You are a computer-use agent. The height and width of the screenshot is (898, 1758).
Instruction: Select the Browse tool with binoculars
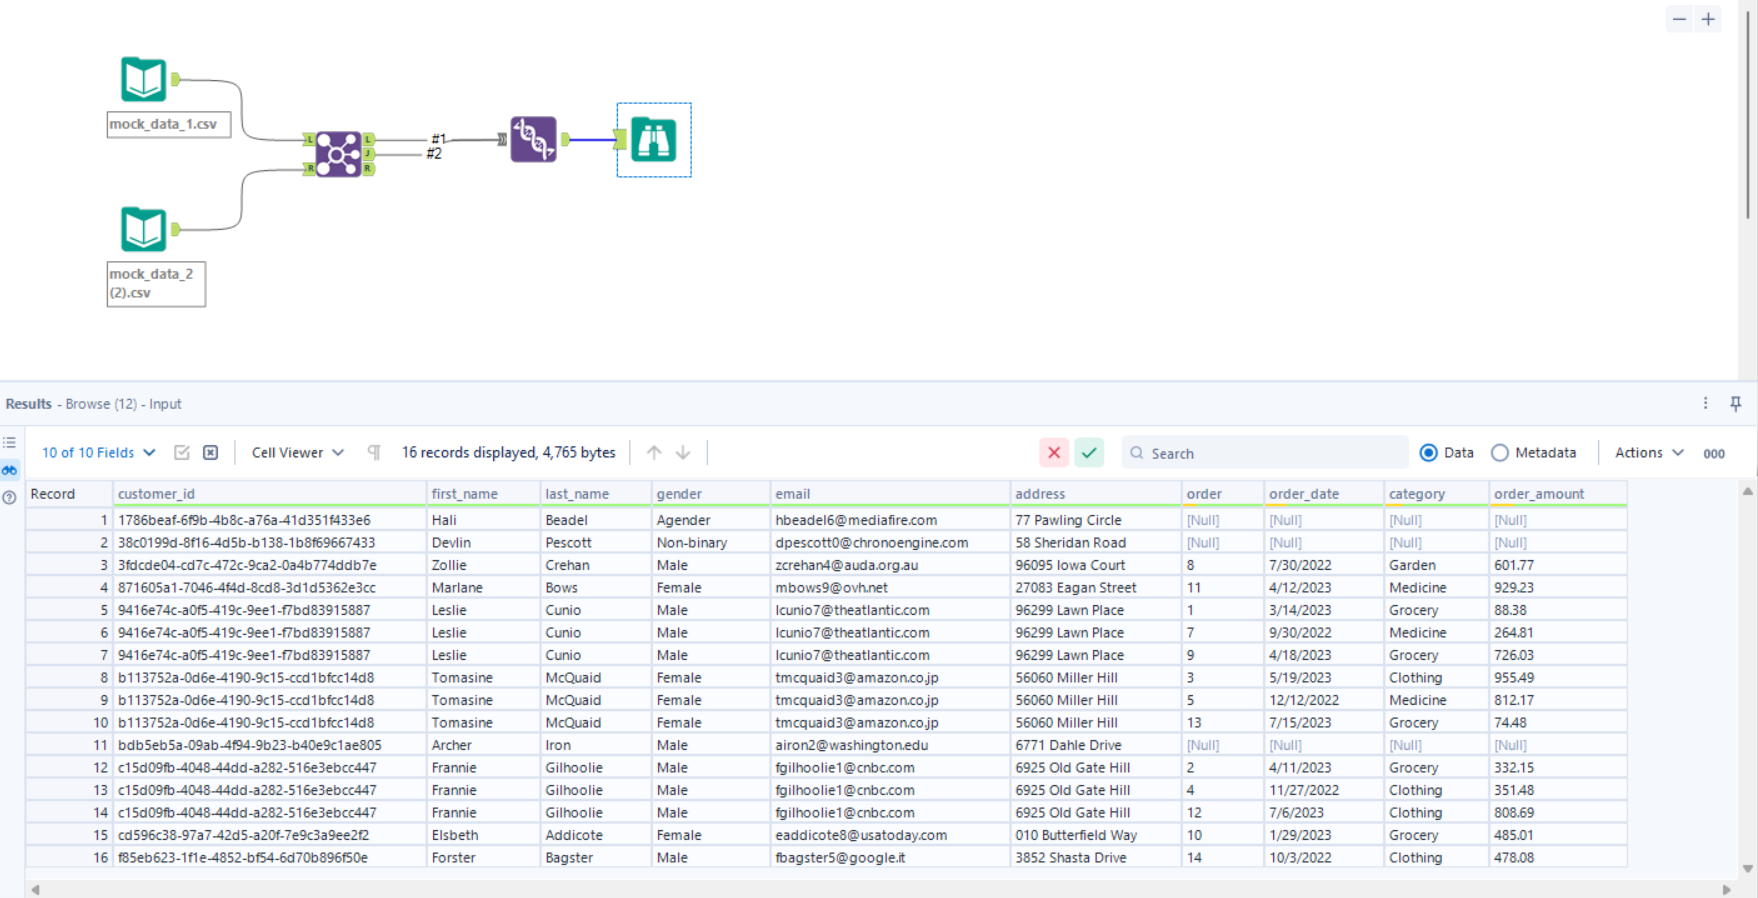[653, 140]
